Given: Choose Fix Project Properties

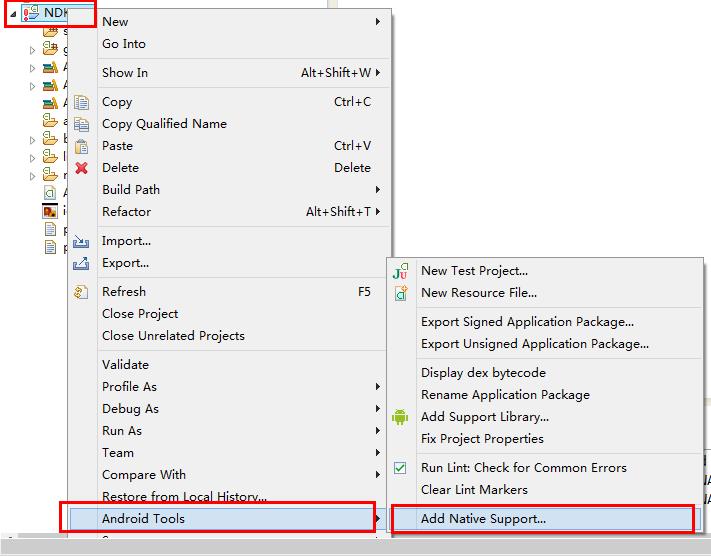Looking at the screenshot, I should click(545, 439).
